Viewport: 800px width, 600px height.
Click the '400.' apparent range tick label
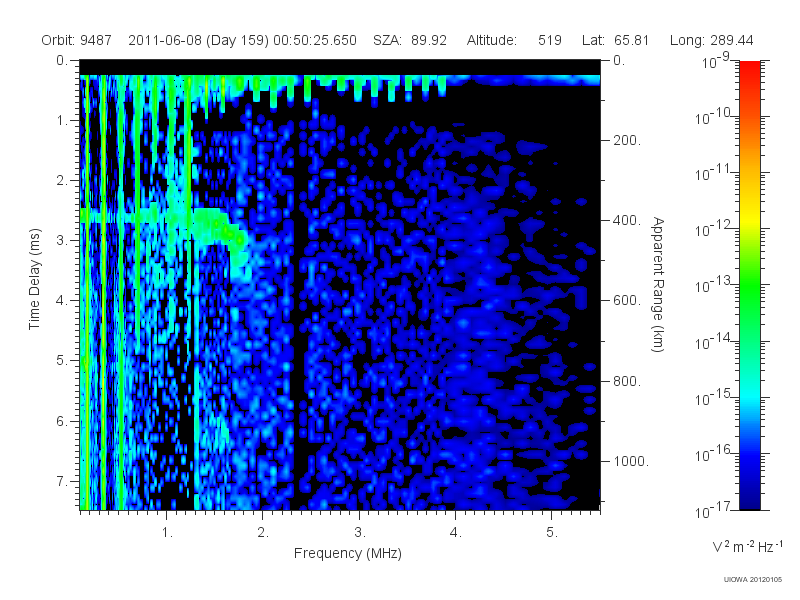627,220
